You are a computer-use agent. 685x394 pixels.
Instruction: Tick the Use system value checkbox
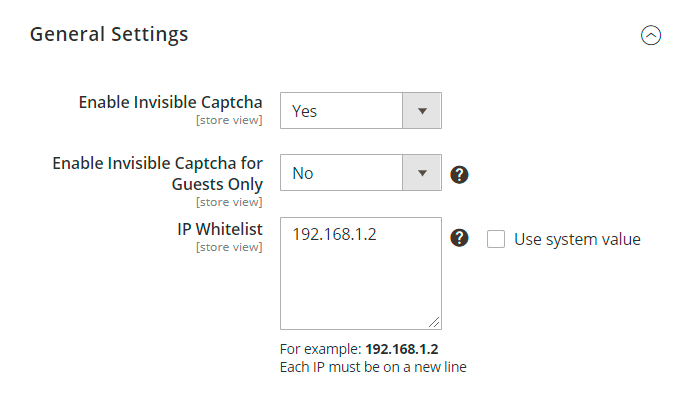point(496,239)
